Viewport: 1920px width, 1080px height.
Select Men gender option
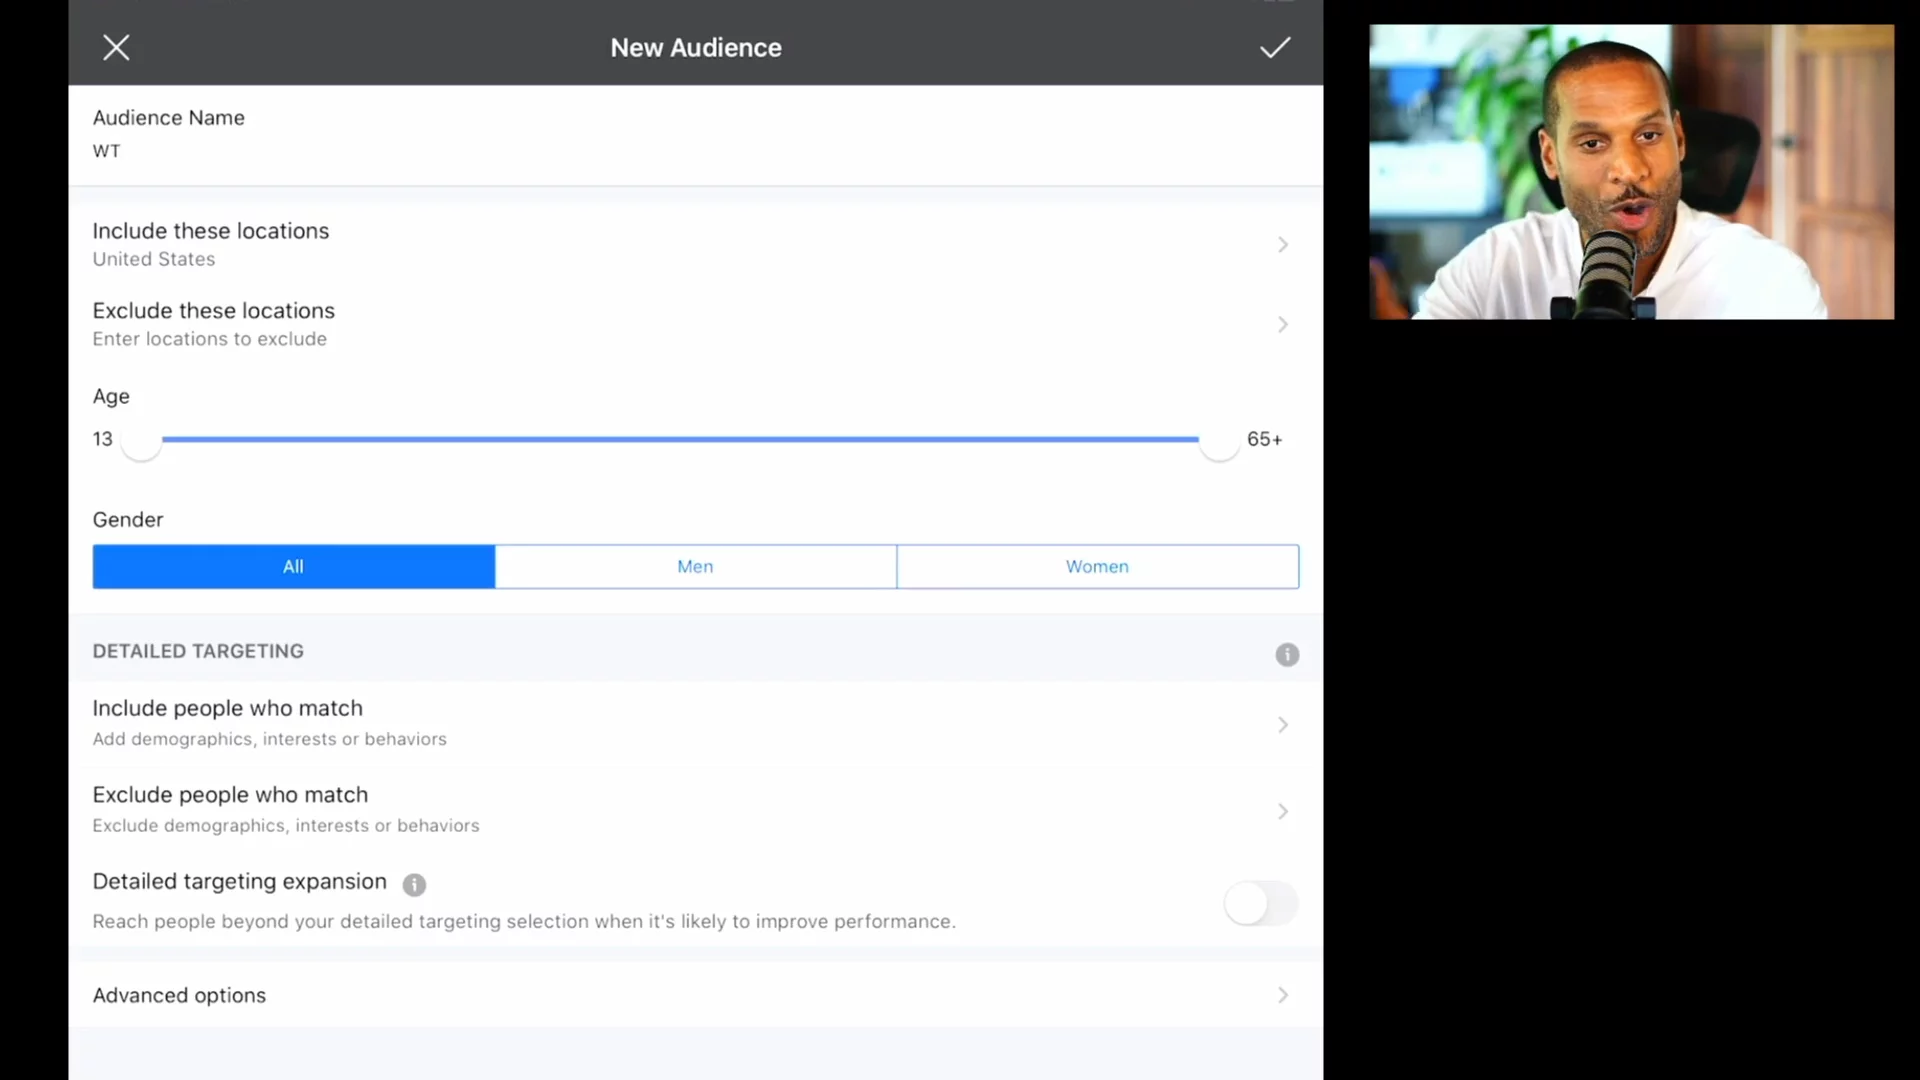pos(695,567)
